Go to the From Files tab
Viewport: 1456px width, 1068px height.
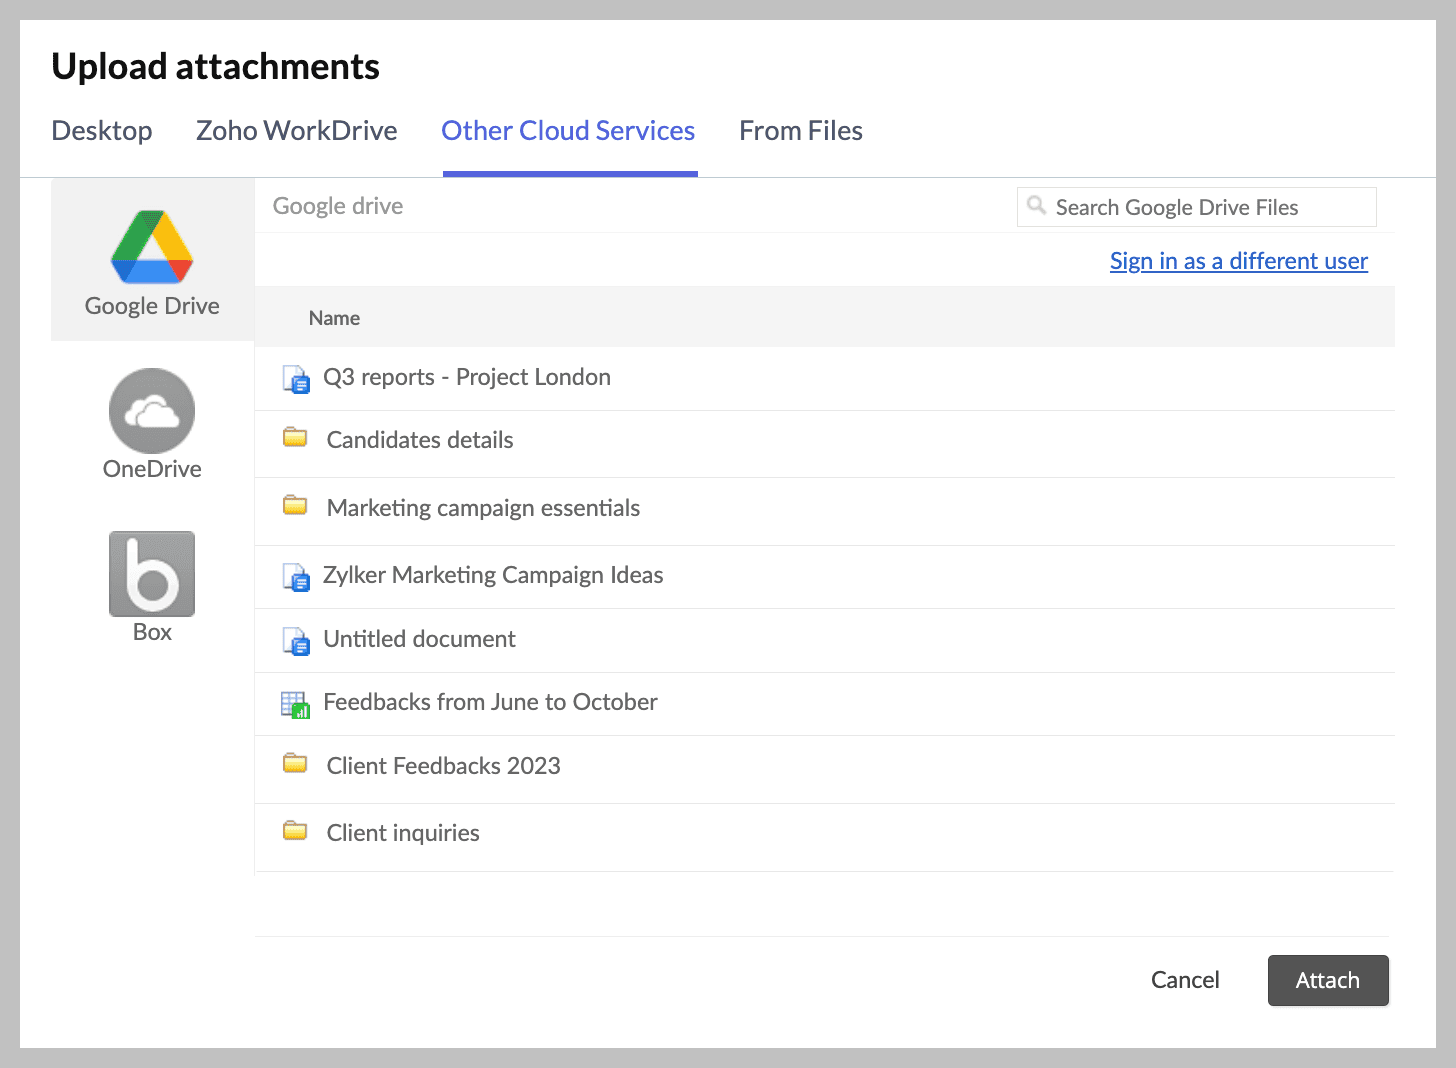point(800,131)
